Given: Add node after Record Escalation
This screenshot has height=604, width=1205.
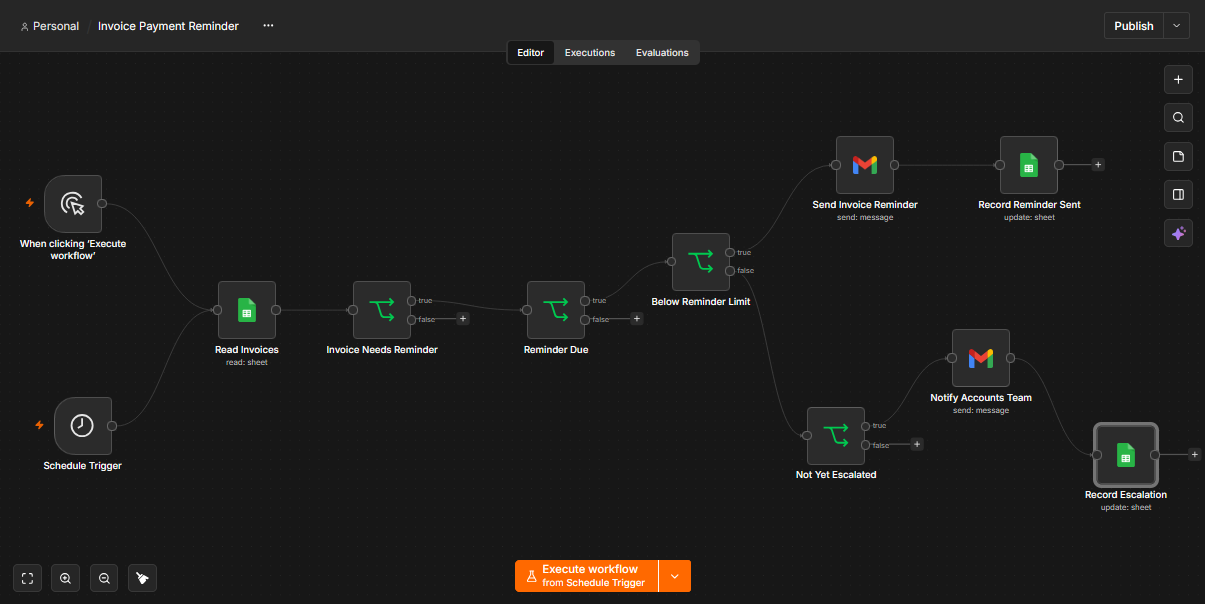Looking at the screenshot, I should pyautogui.click(x=1194, y=455).
